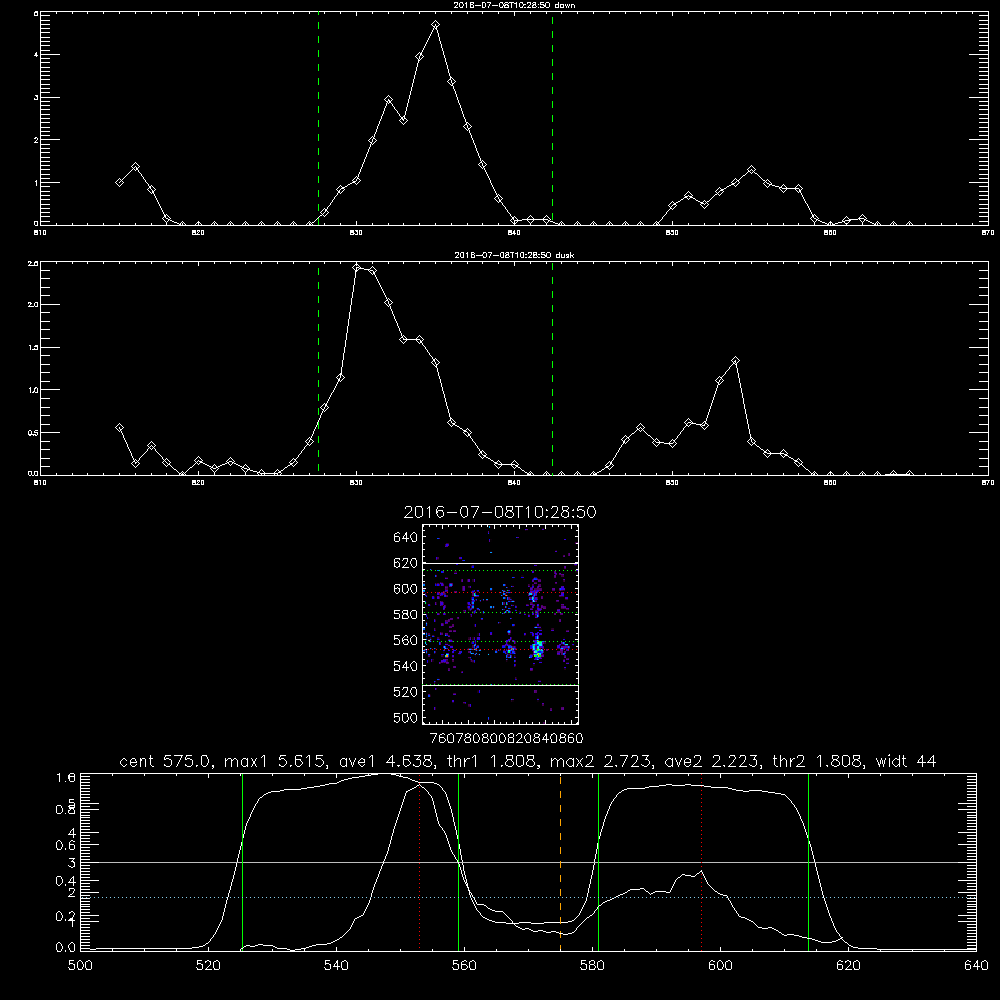Click y-axis label '0.0' on bottom profile plot
This screenshot has width=1000, height=1000.
click(x=66, y=948)
